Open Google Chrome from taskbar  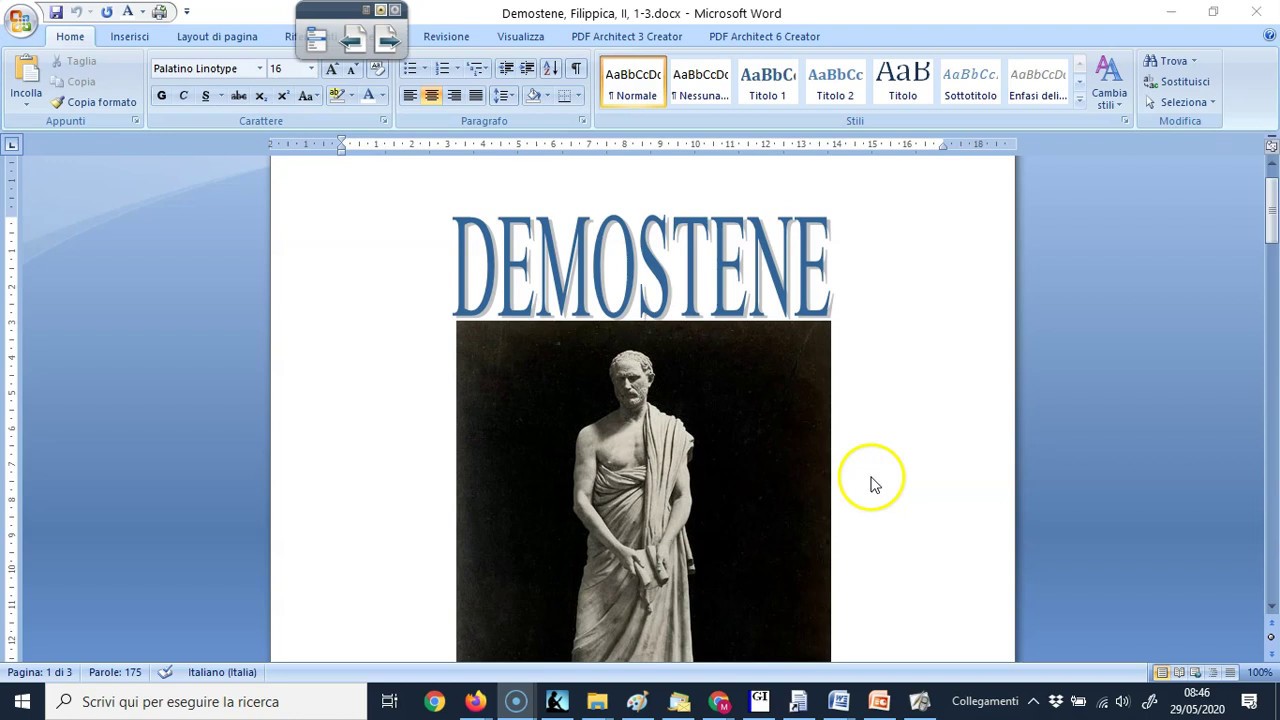click(434, 701)
